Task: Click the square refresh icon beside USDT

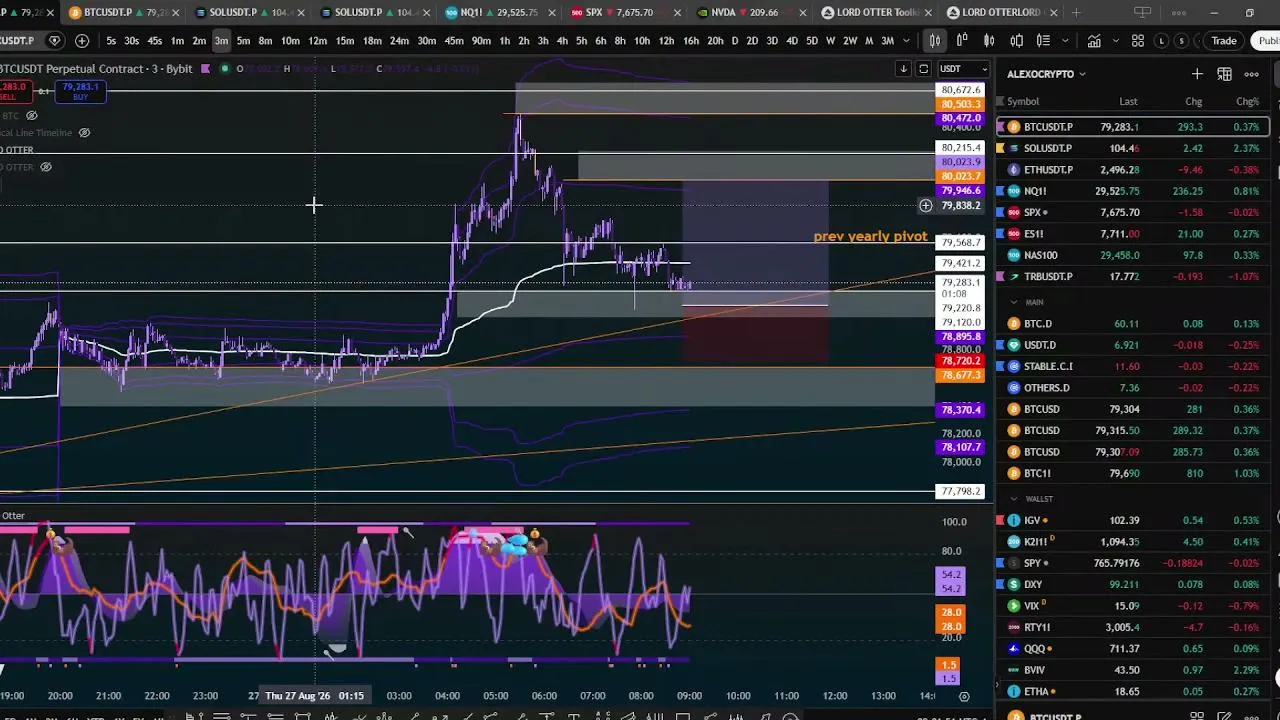Action: 923,69
